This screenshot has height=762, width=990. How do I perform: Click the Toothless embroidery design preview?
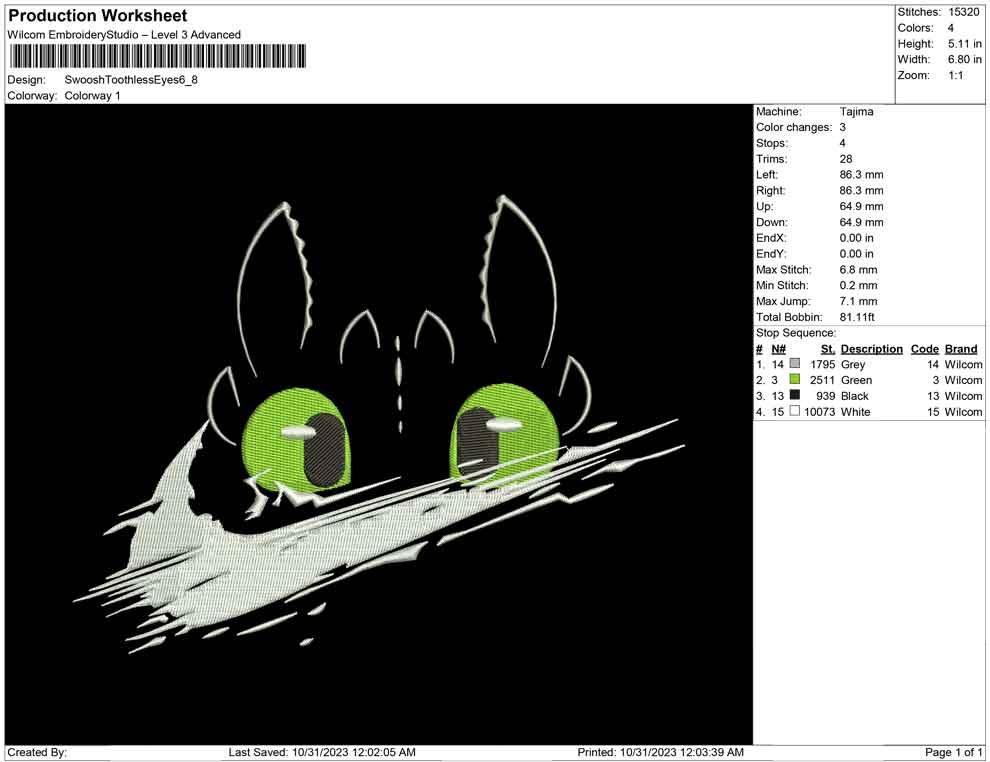pos(379,424)
